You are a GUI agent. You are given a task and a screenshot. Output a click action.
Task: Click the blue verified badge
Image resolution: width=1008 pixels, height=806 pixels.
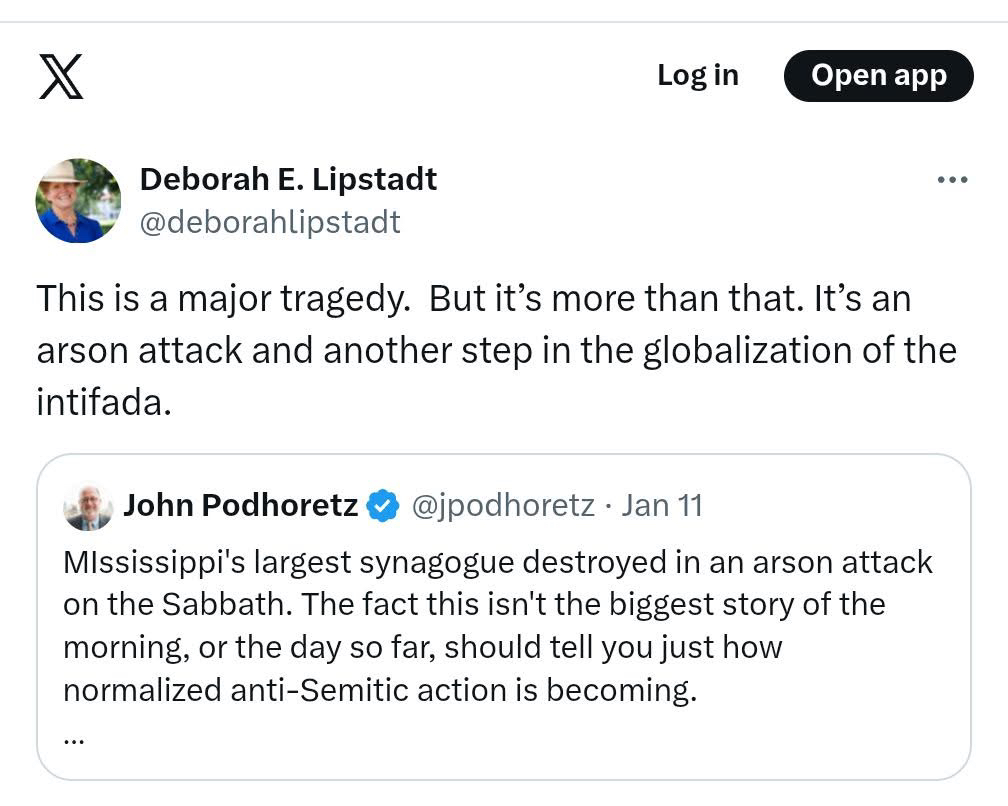pyautogui.click(x=382, y=506)
